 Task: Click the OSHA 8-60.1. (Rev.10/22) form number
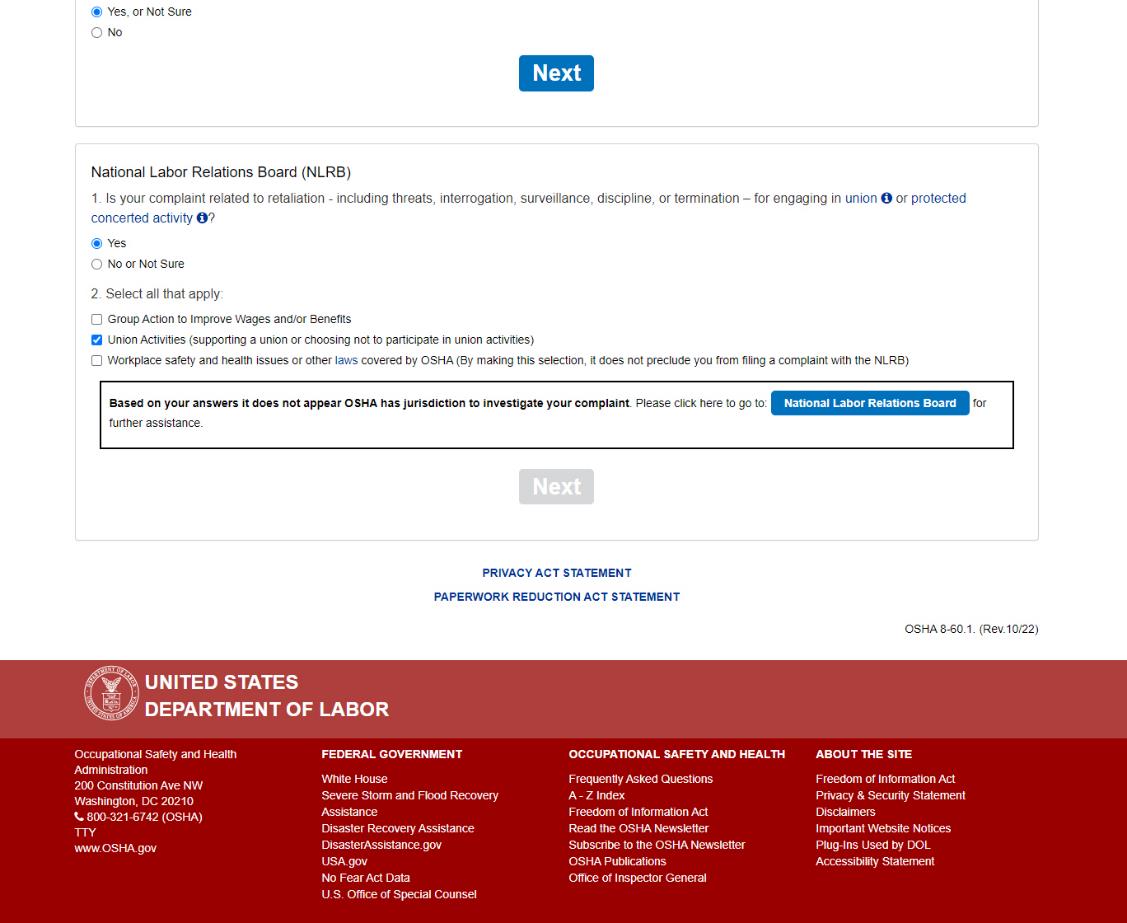pos(971,630)
